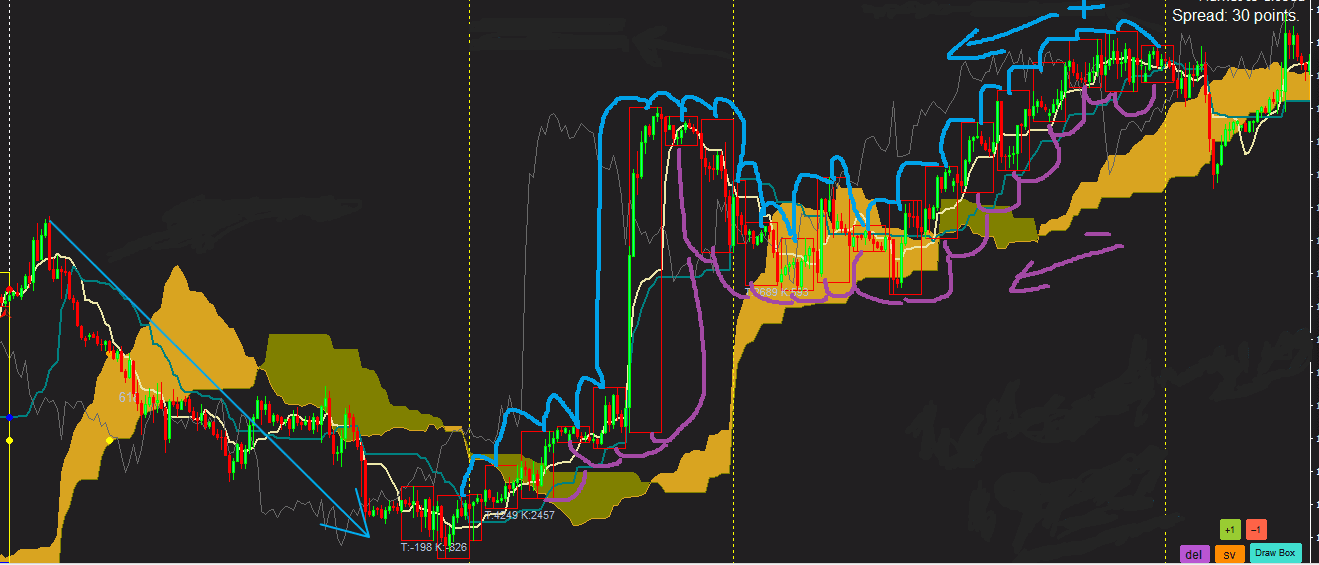
Task: Click the orange sv button
Action: (x=1230, y=553)
